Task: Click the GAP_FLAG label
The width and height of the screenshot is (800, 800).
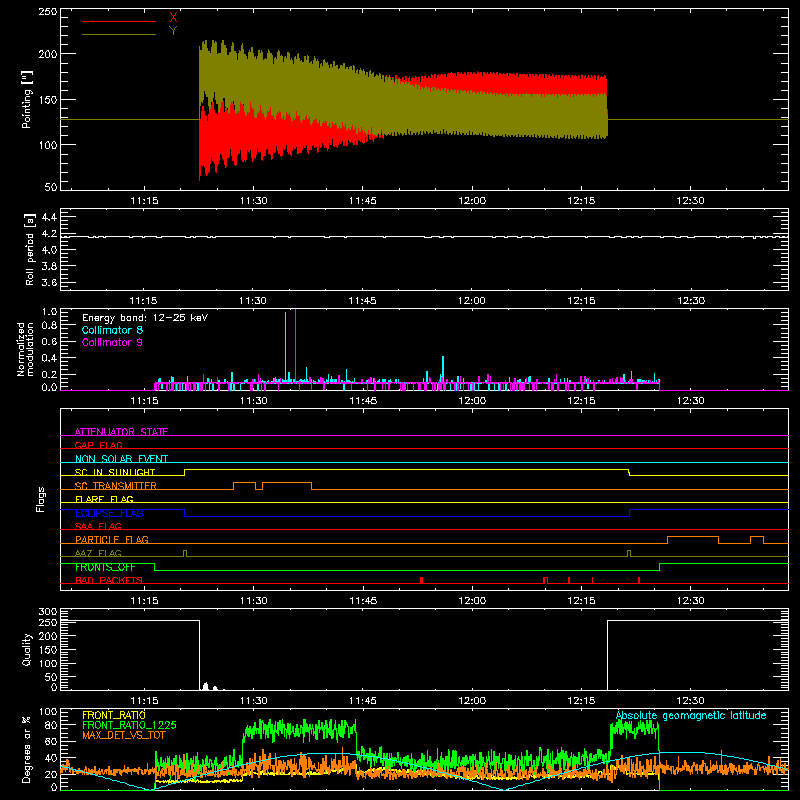Action: click(98, 445)
